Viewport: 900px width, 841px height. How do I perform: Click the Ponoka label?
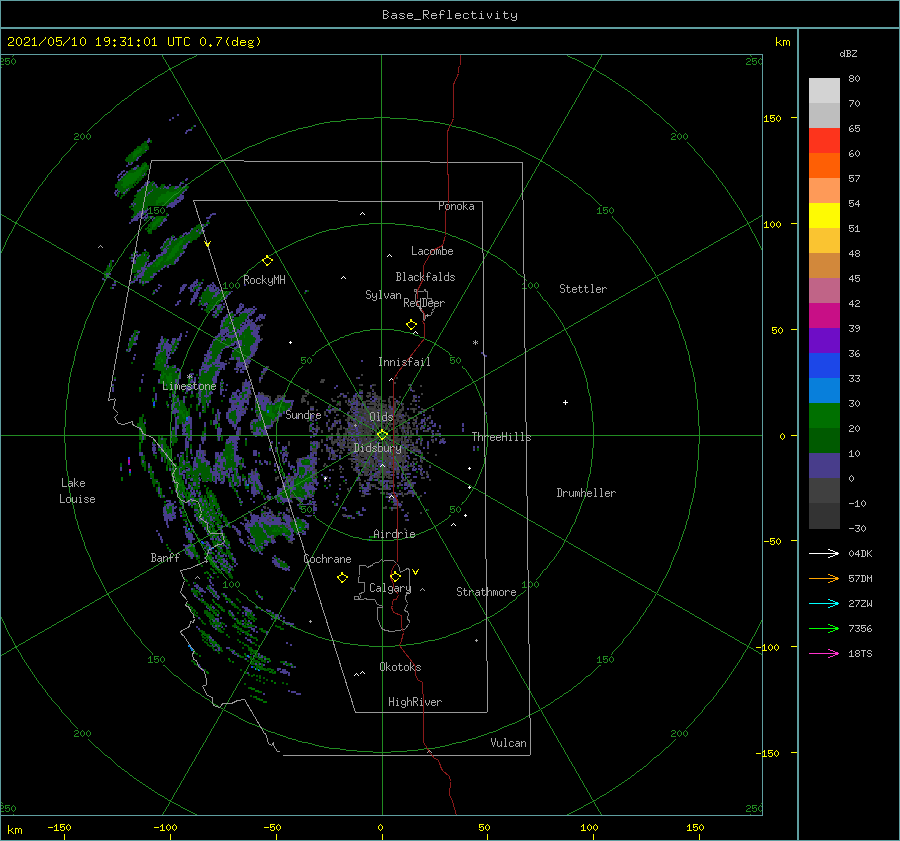pos(456,206)
